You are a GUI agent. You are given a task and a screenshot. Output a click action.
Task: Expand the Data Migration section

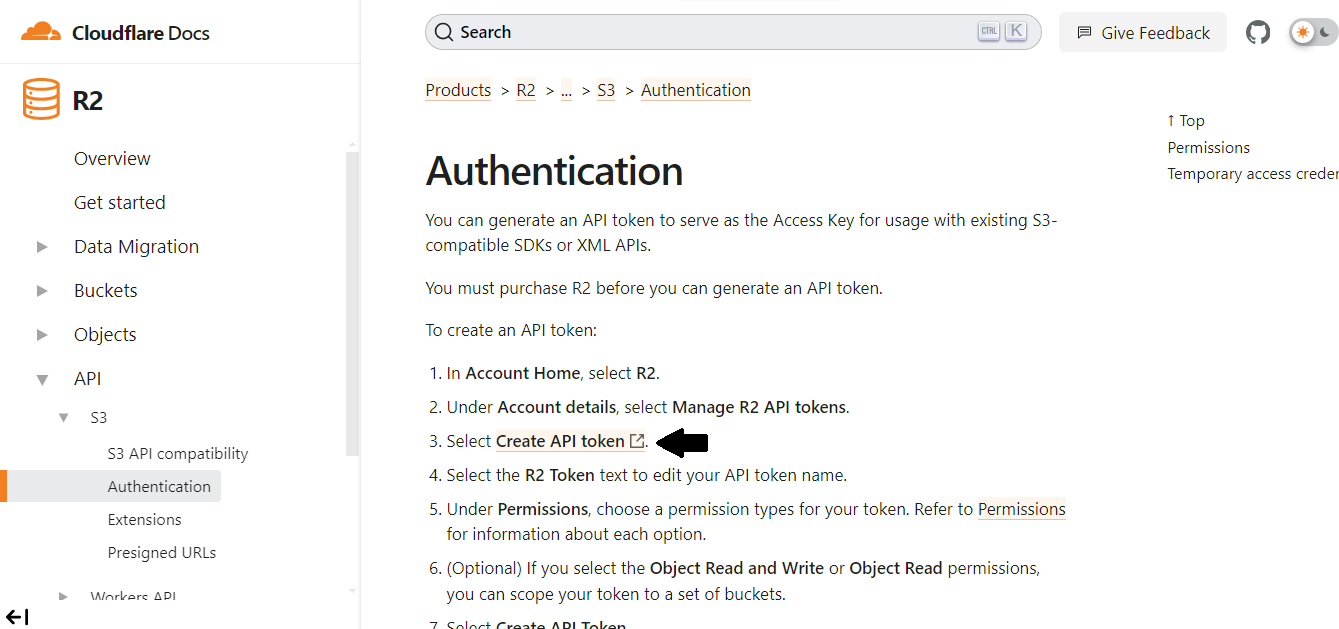42,246
